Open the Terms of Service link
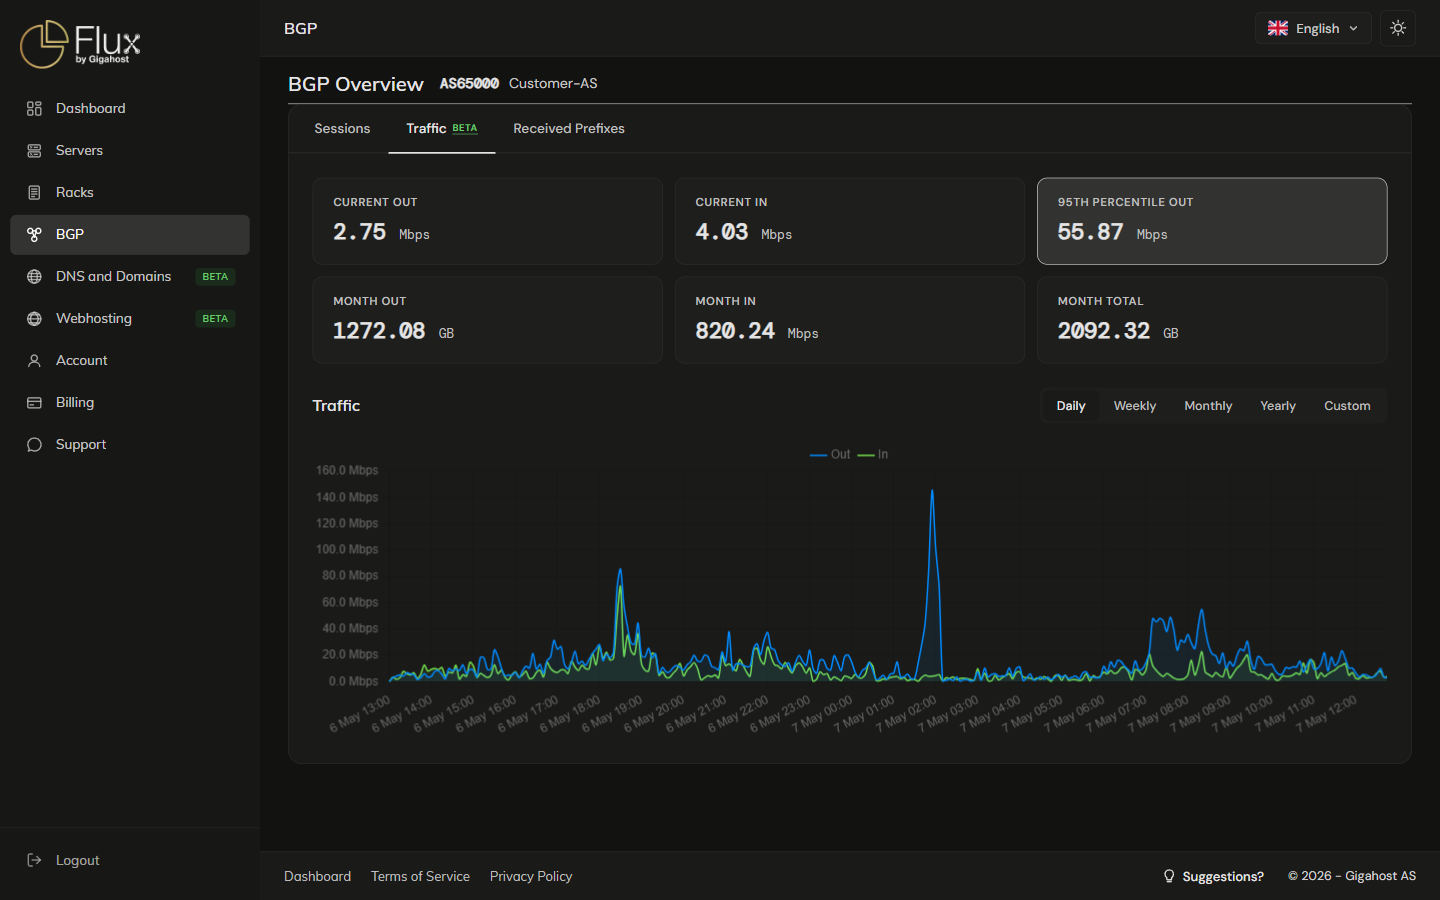Screen dimensions: 1440x900 pyautogui.click(x=420, y=876)
